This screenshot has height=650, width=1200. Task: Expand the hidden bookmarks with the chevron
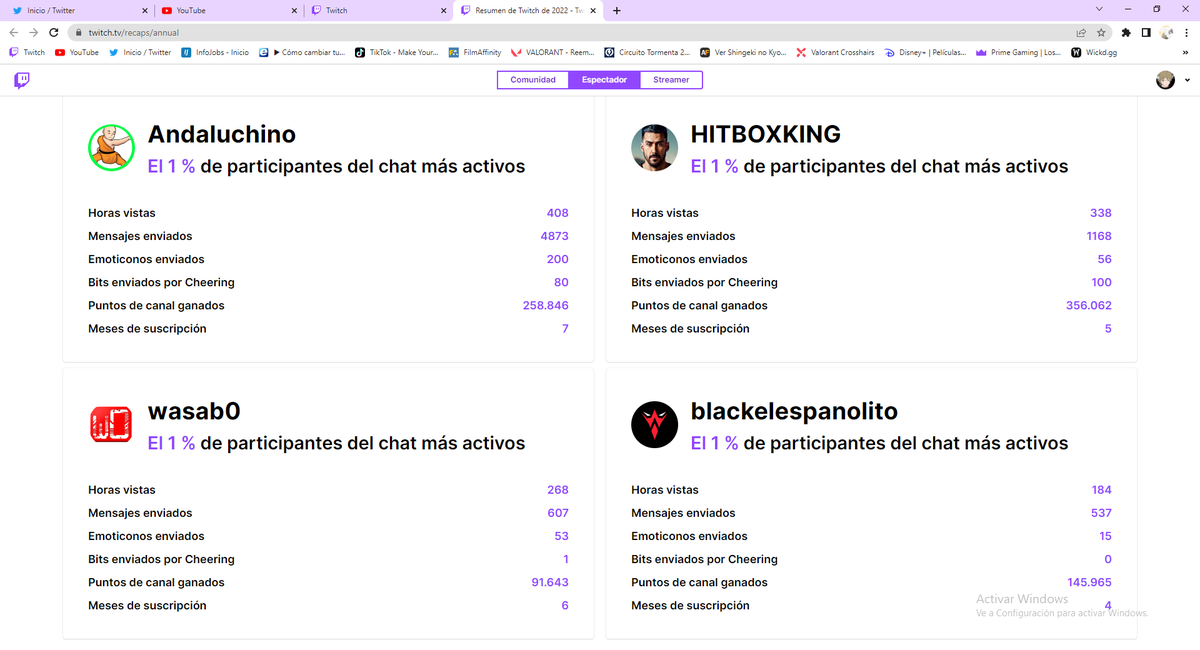[1186, 52]
